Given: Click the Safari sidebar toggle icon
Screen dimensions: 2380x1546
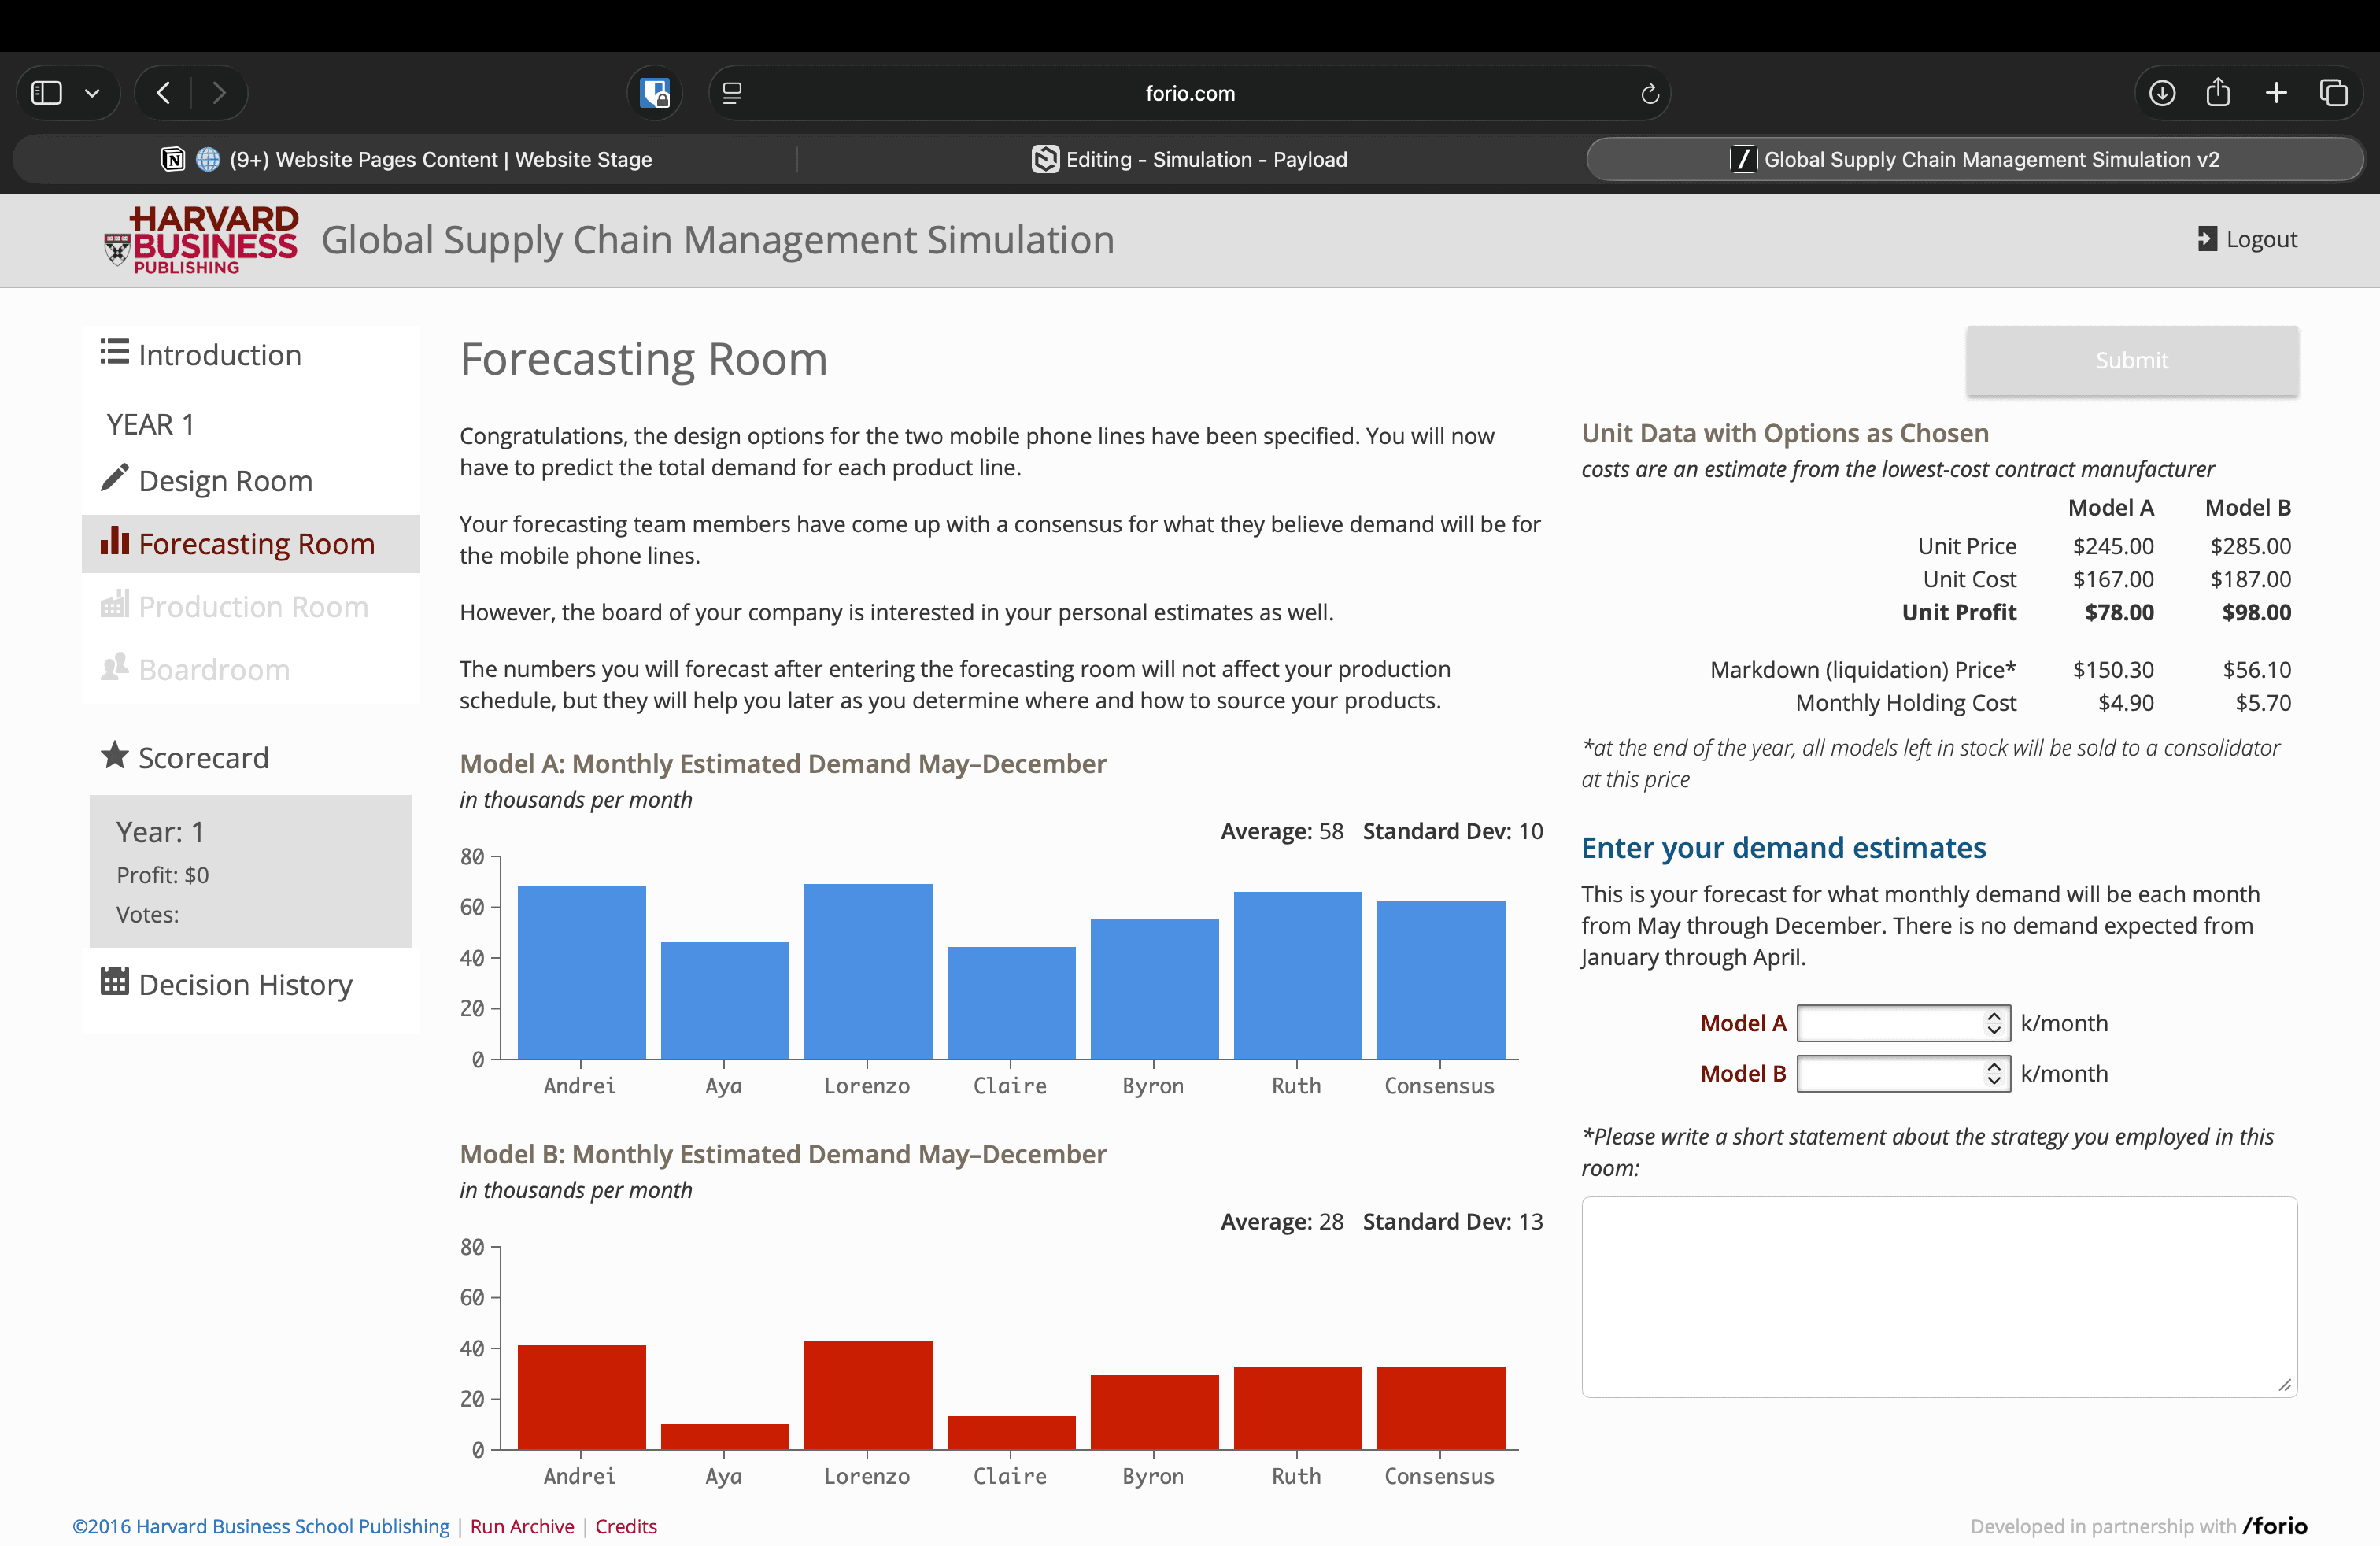Looking at the screenshot, I should click(x=47, y=93).
